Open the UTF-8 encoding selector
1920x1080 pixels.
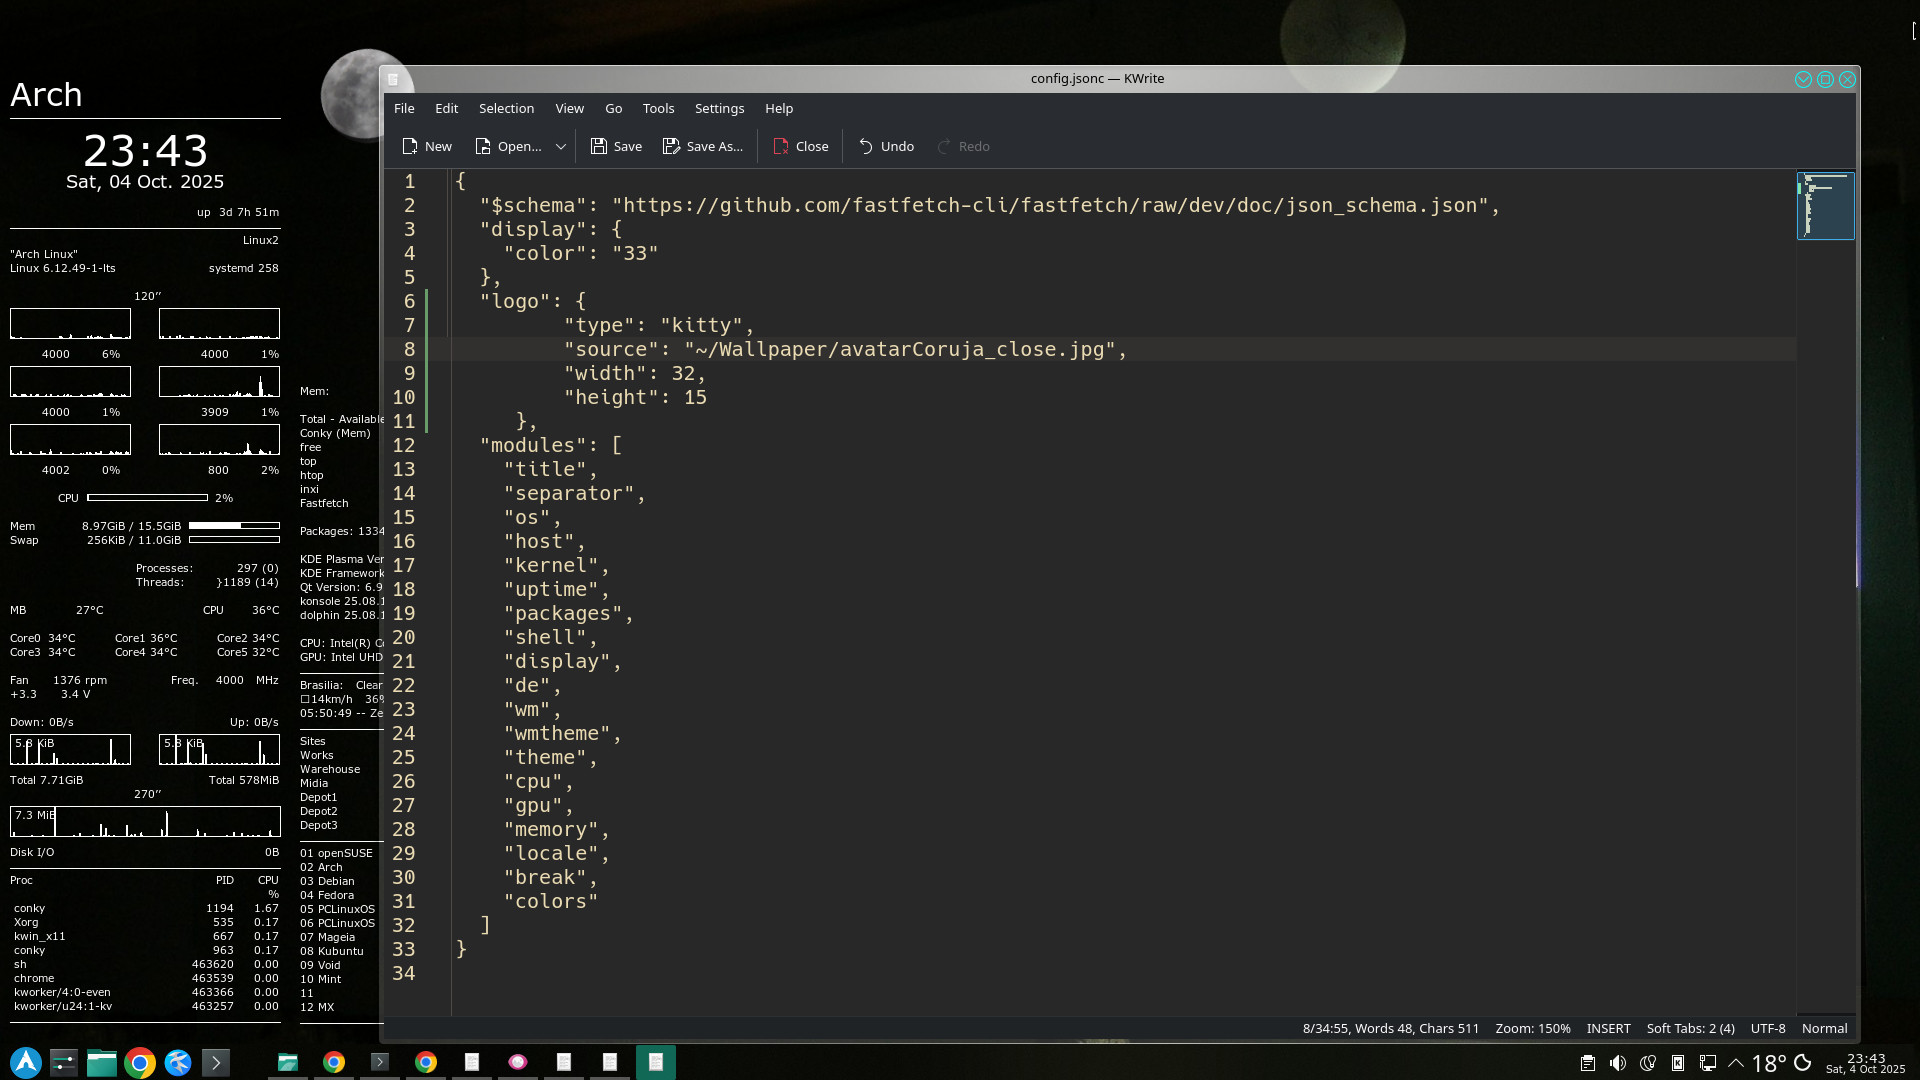click(1767, 1028)
